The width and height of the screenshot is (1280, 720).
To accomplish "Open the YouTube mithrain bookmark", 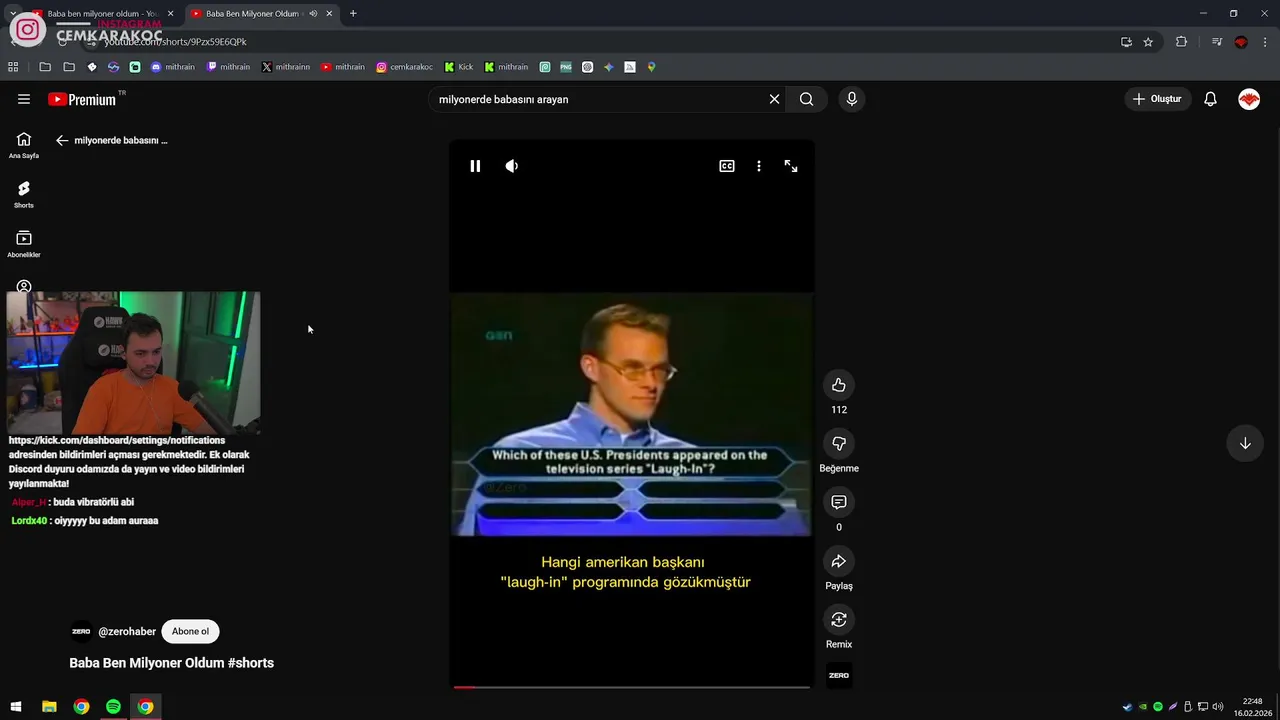I will (343, 67).
